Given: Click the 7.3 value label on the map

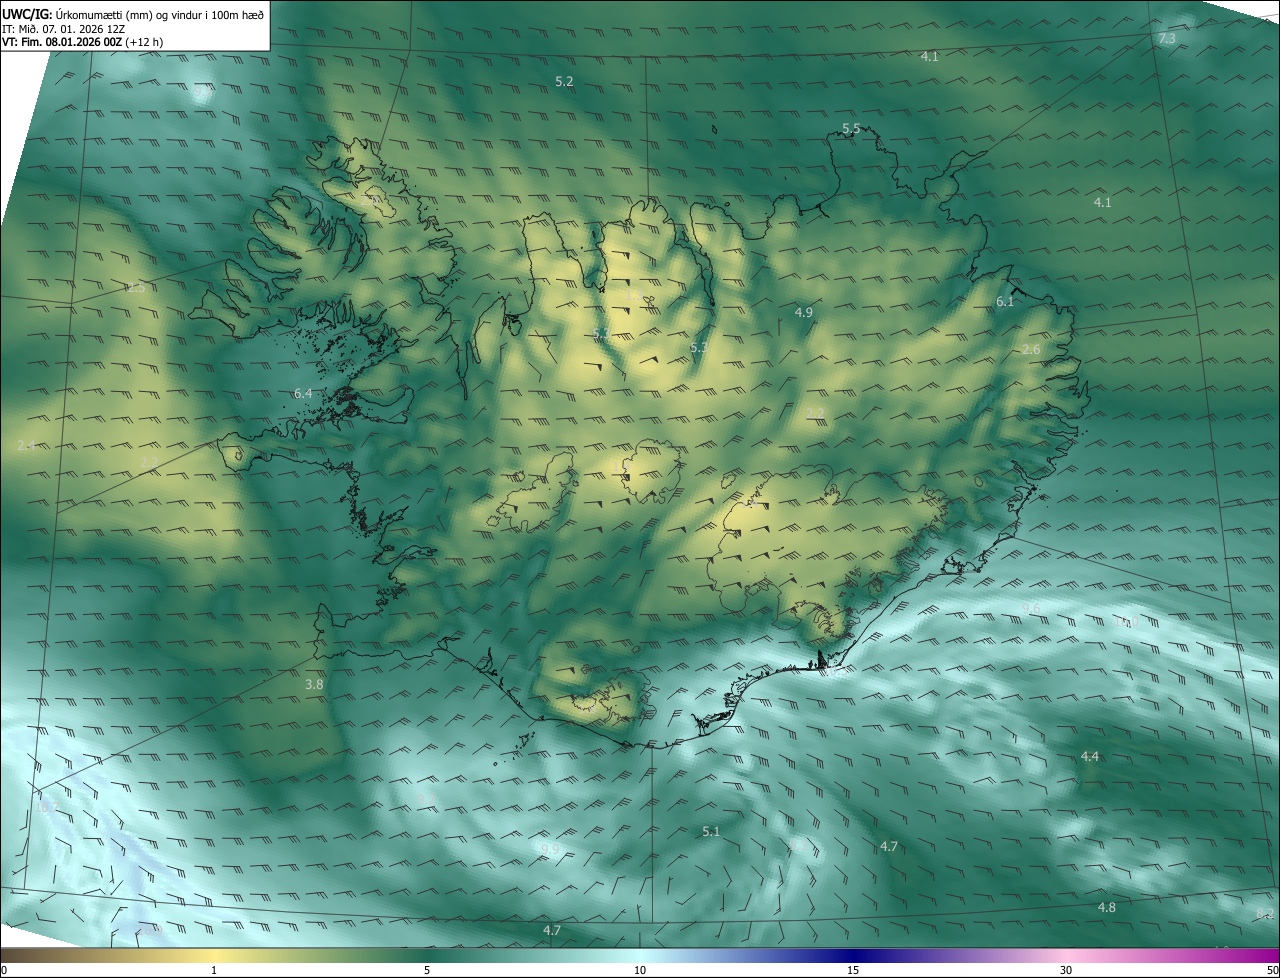Looking at the screenshot, I should (1167, 38).
